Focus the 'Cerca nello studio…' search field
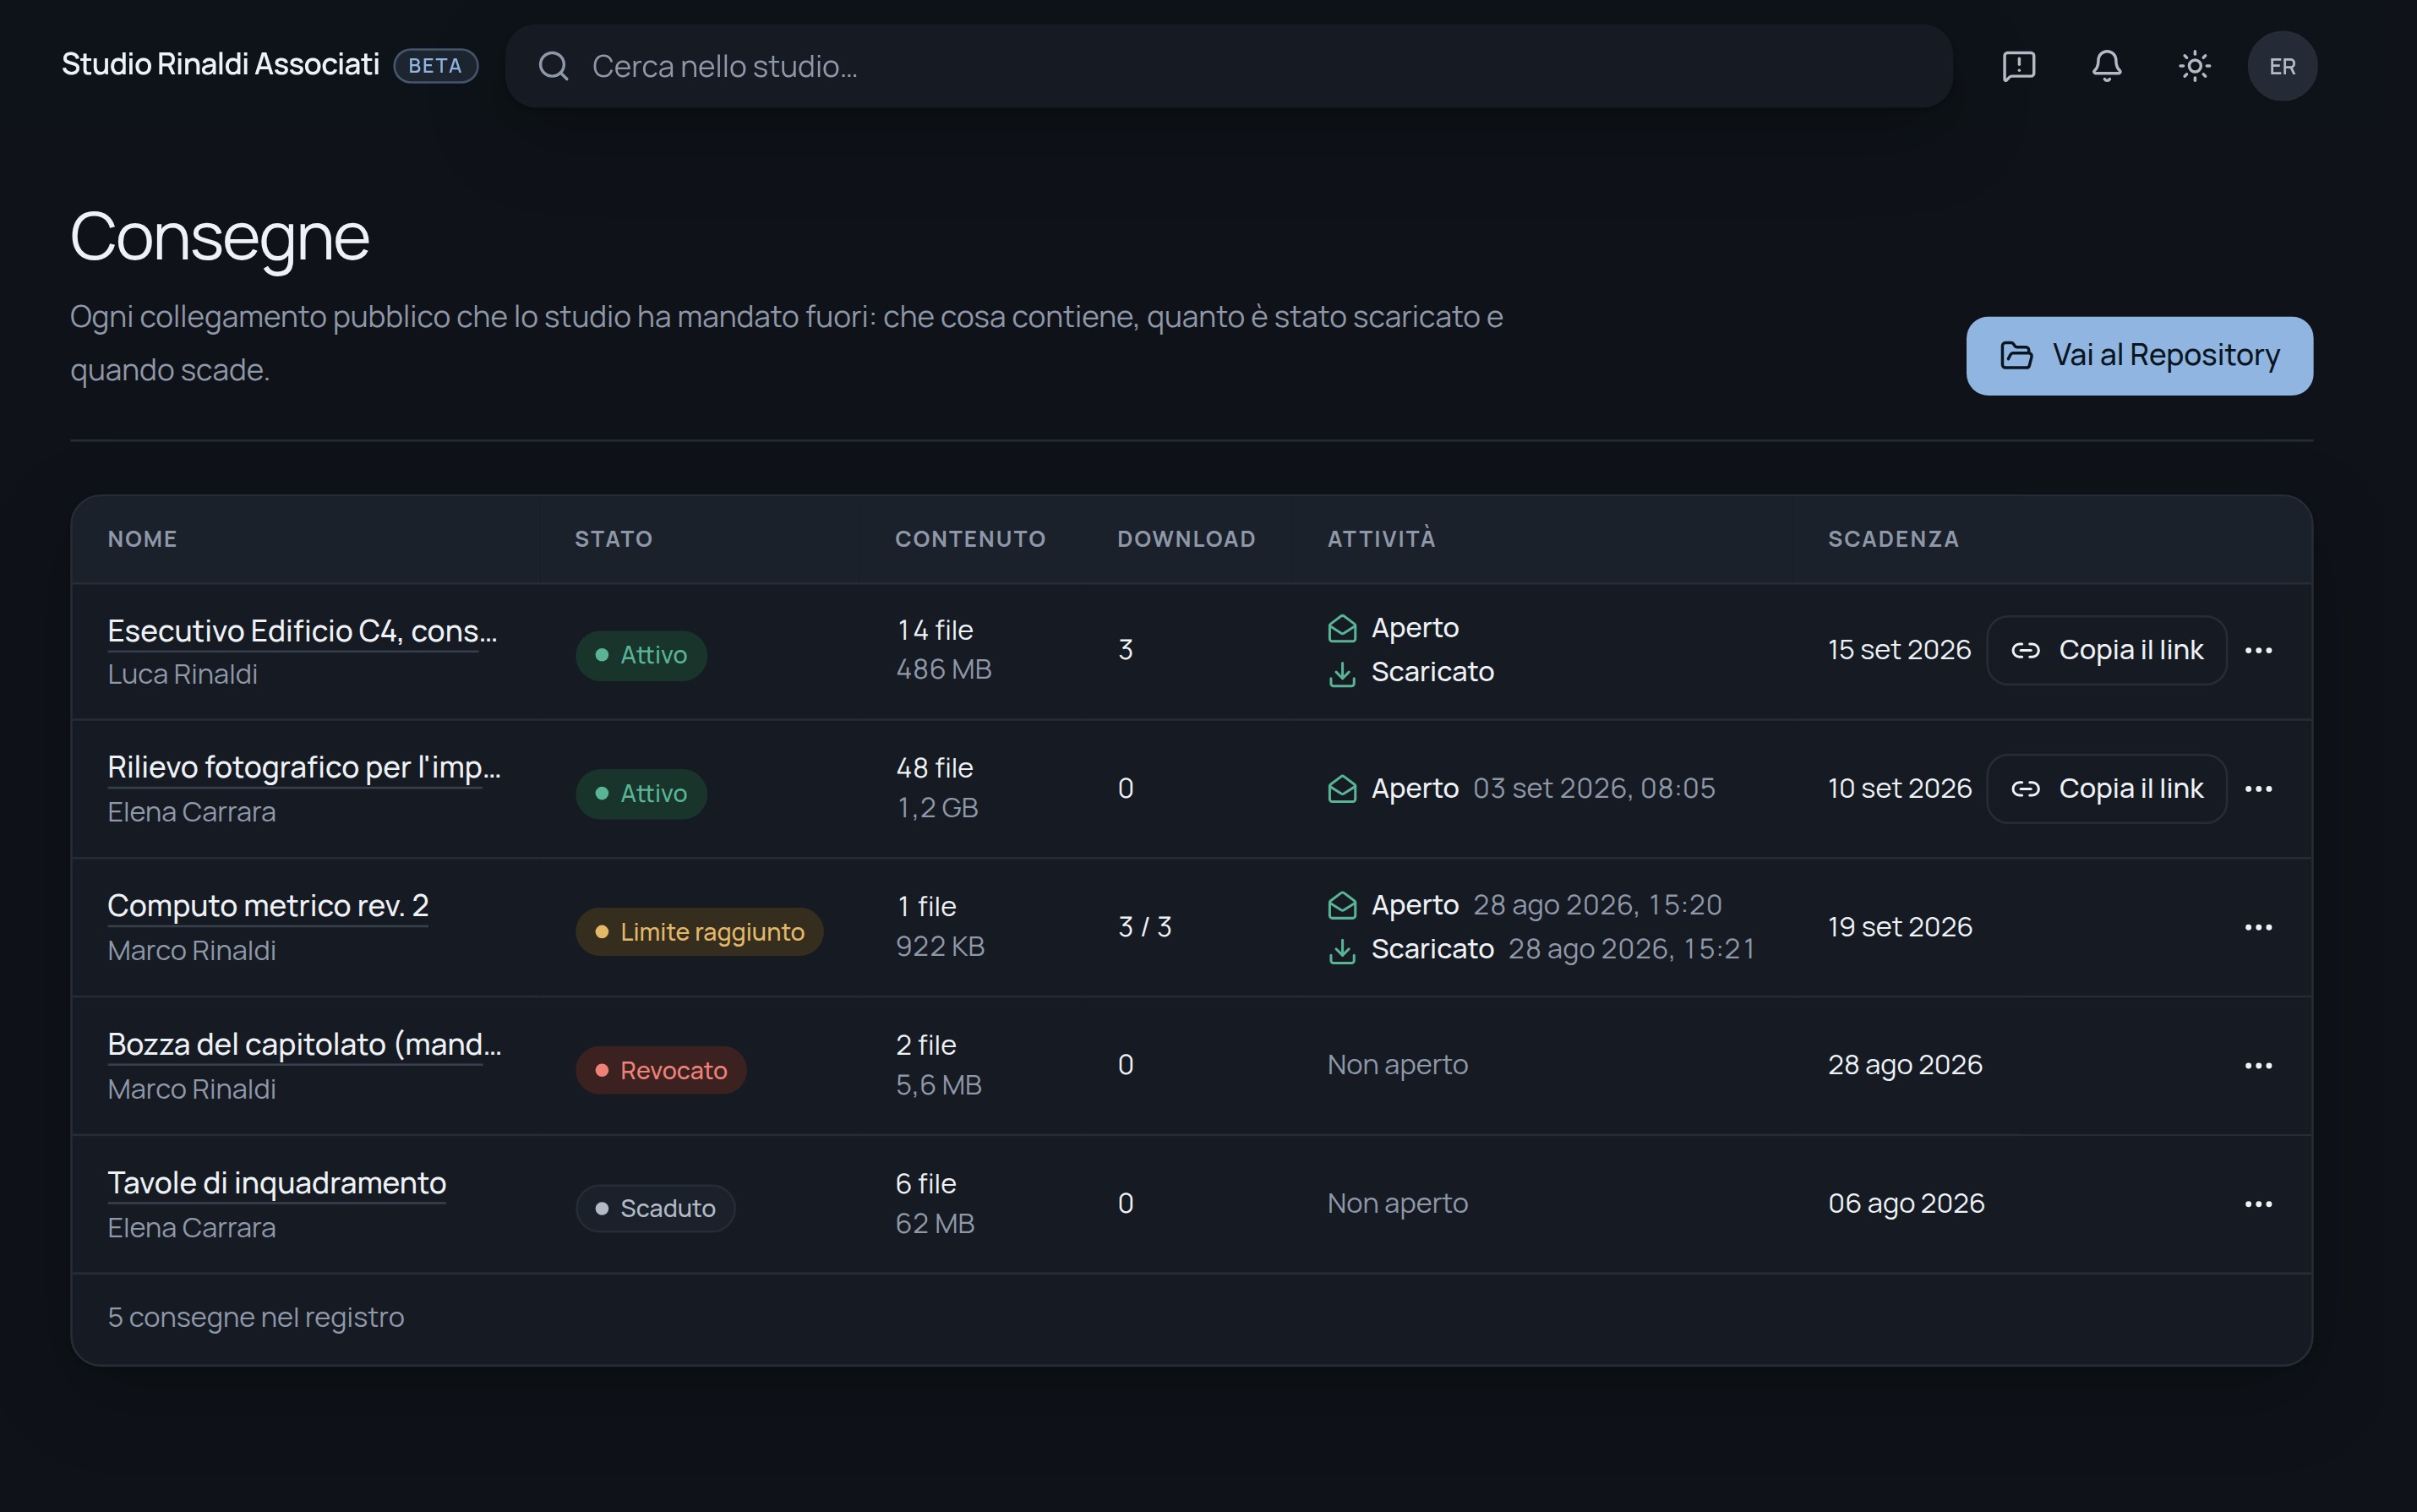Screen dimensions: 2417x1512 point(1229,66)
